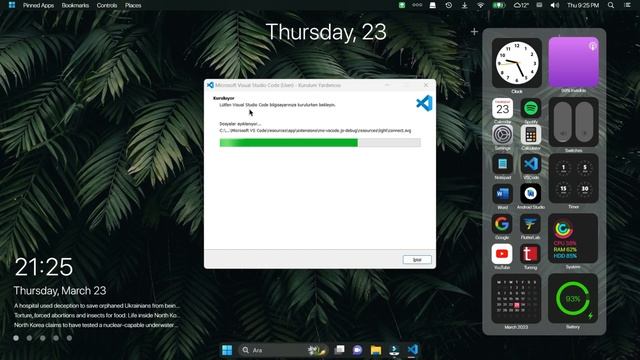640x360 pixels.
Task: Open the purple podcast widget tile
Action: click(573, 62)
